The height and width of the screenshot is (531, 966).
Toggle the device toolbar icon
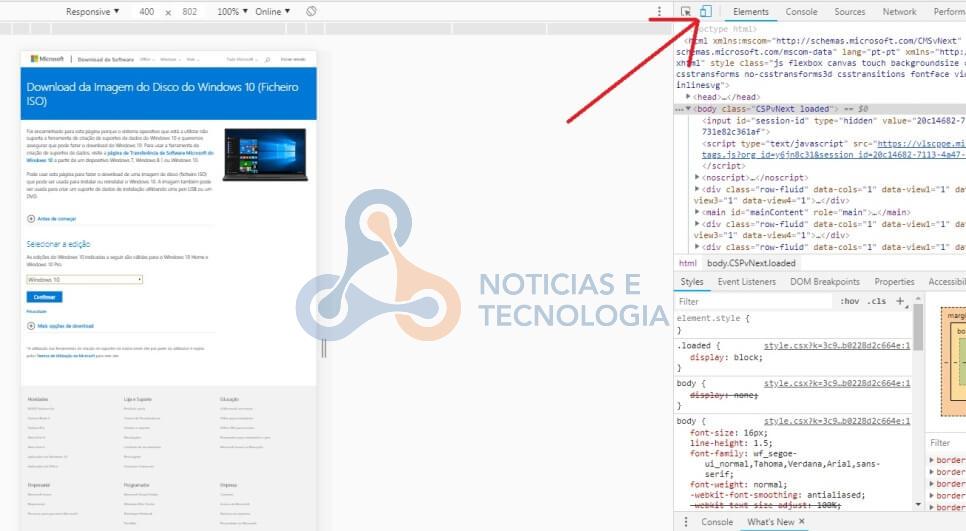click(705, 11)
